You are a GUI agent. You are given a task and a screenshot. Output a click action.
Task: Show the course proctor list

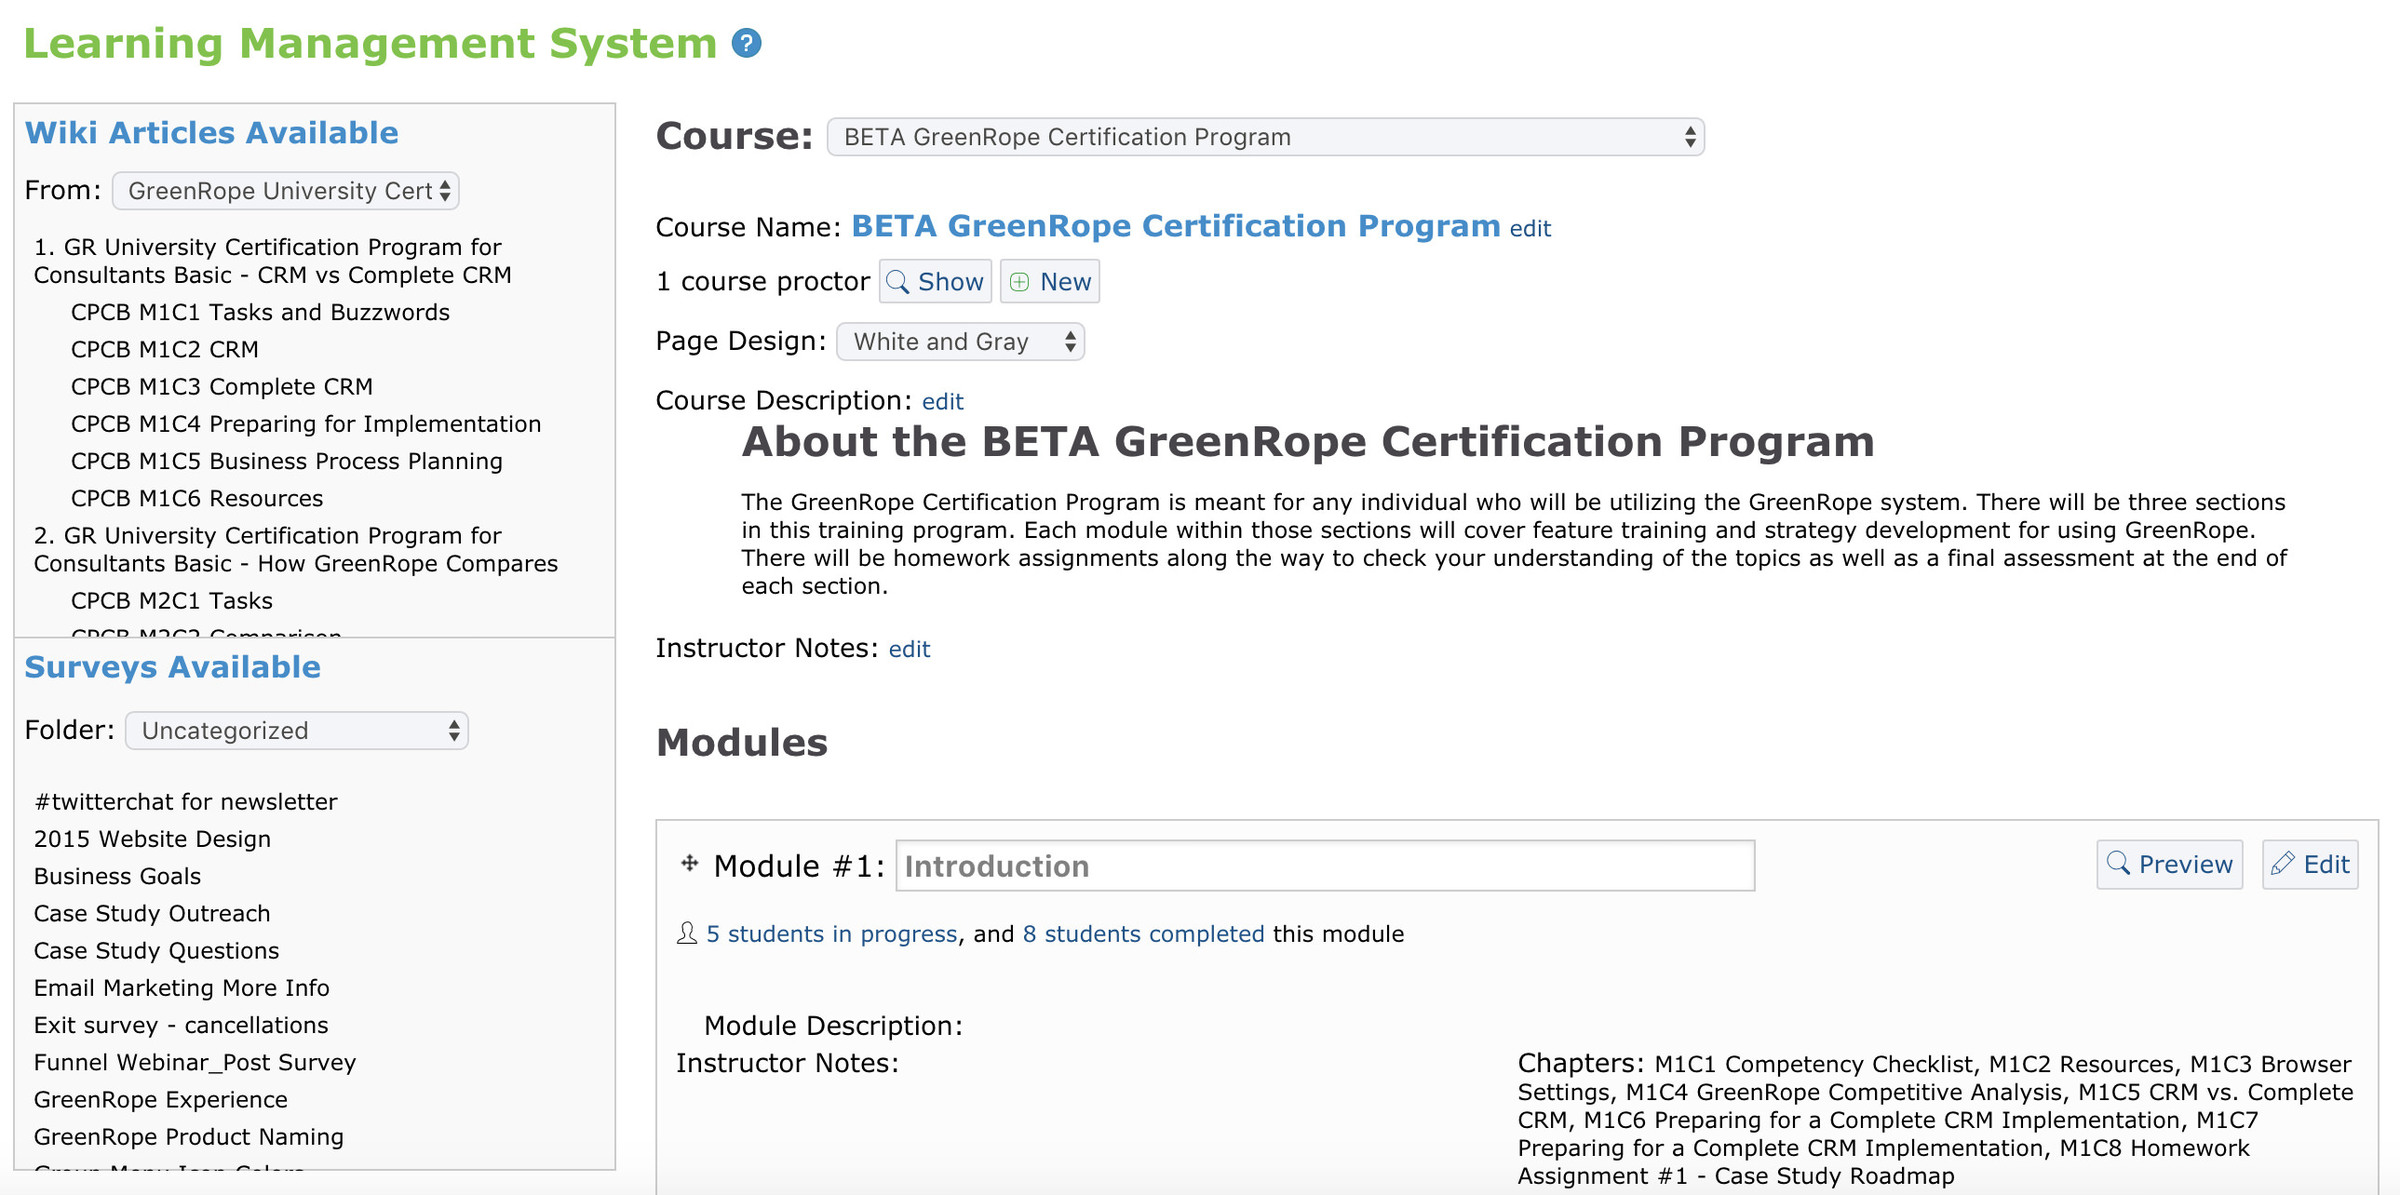tap(935, 282)
